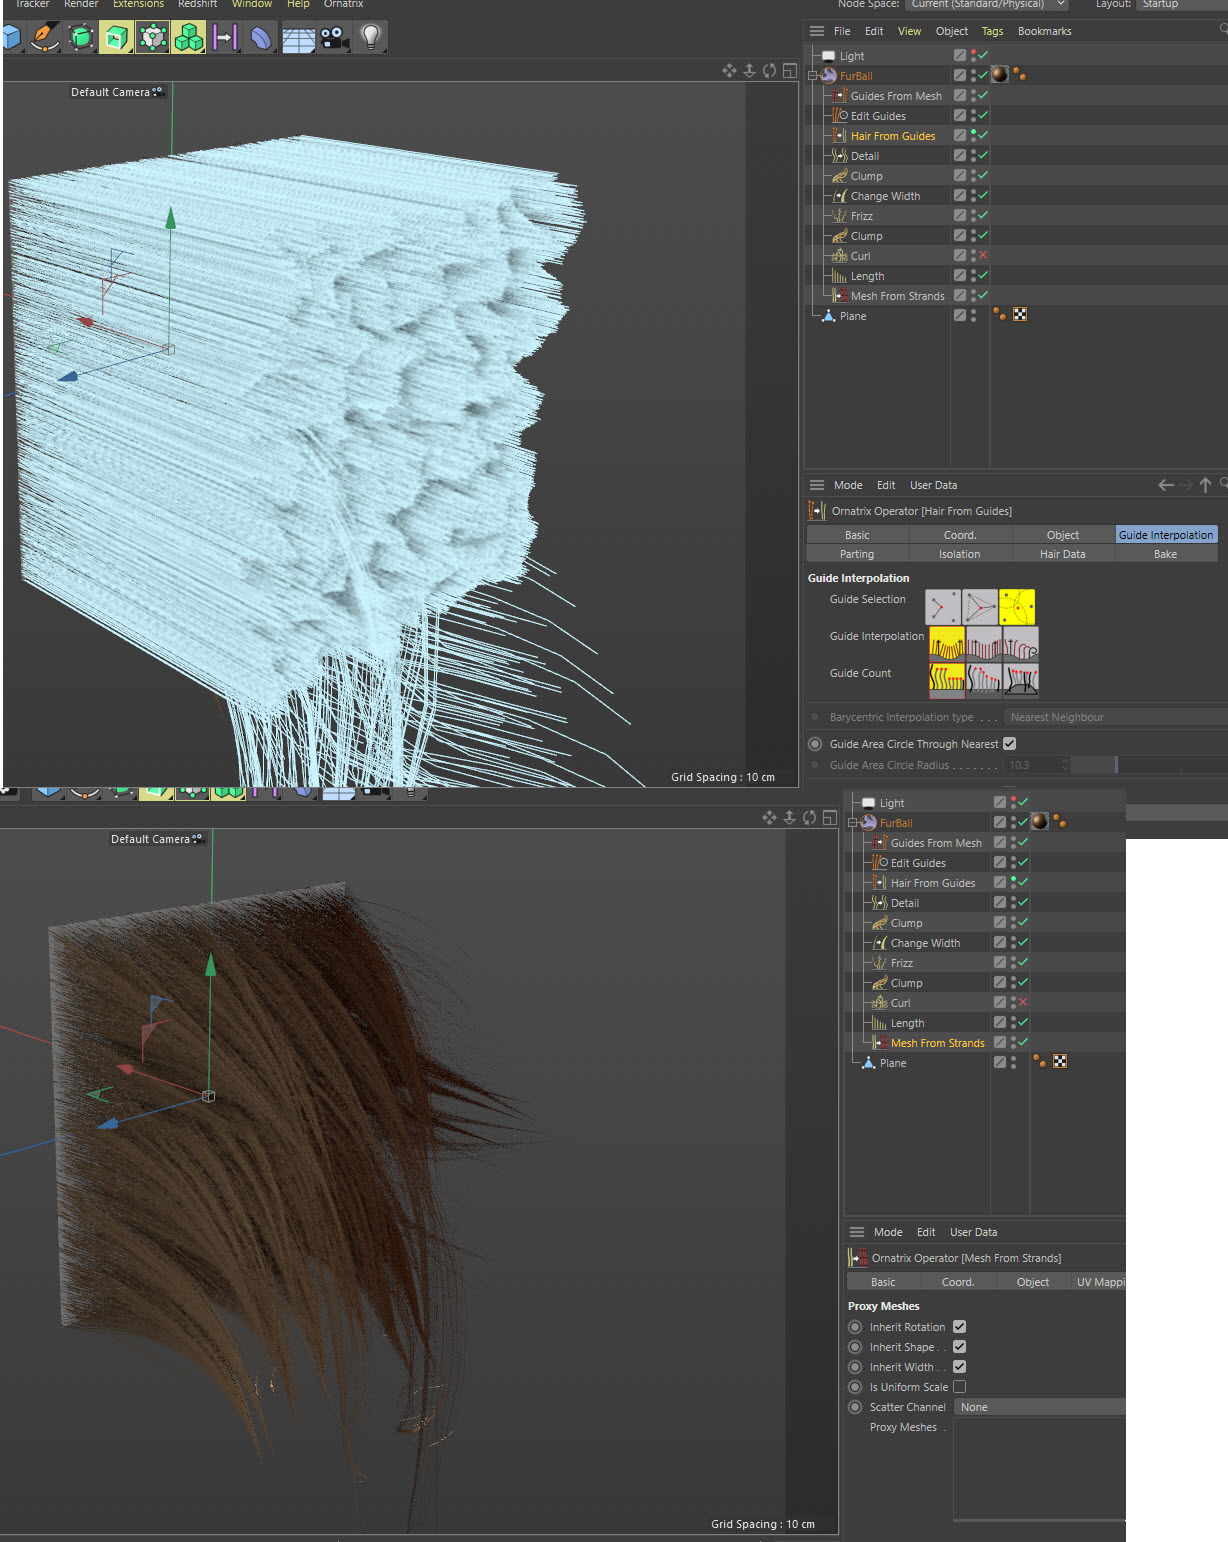Select the camera tool in top toolbar

click(x=334, y=38)
